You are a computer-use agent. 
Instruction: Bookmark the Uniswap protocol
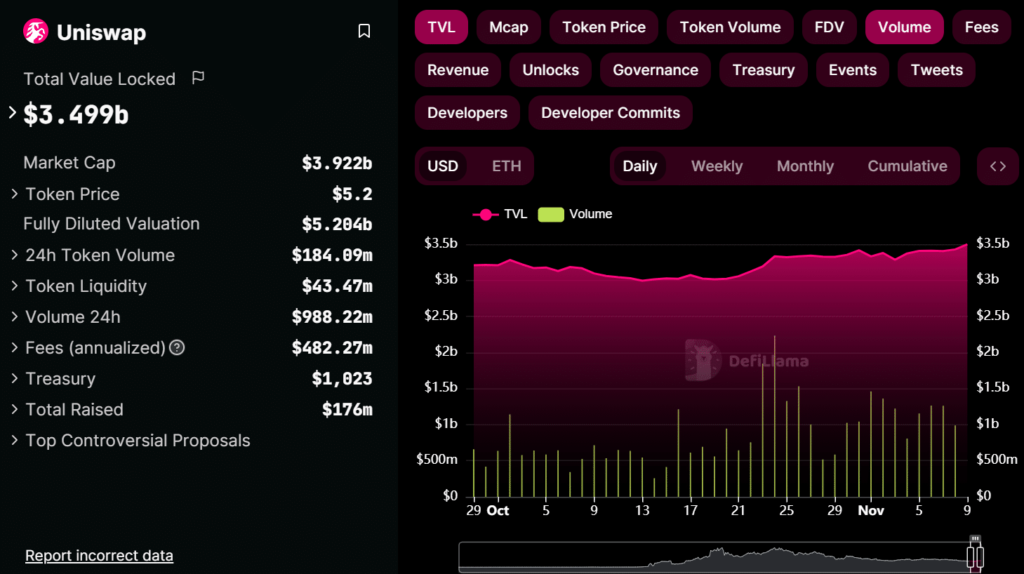tap(364, 32)
